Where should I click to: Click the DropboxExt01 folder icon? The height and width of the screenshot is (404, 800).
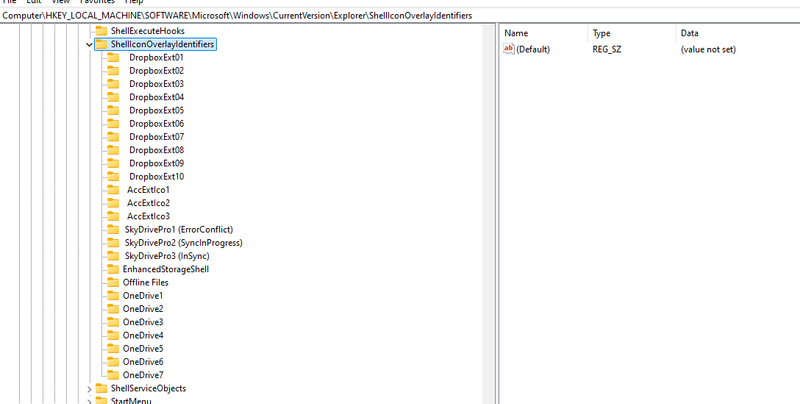pos(113,57)
